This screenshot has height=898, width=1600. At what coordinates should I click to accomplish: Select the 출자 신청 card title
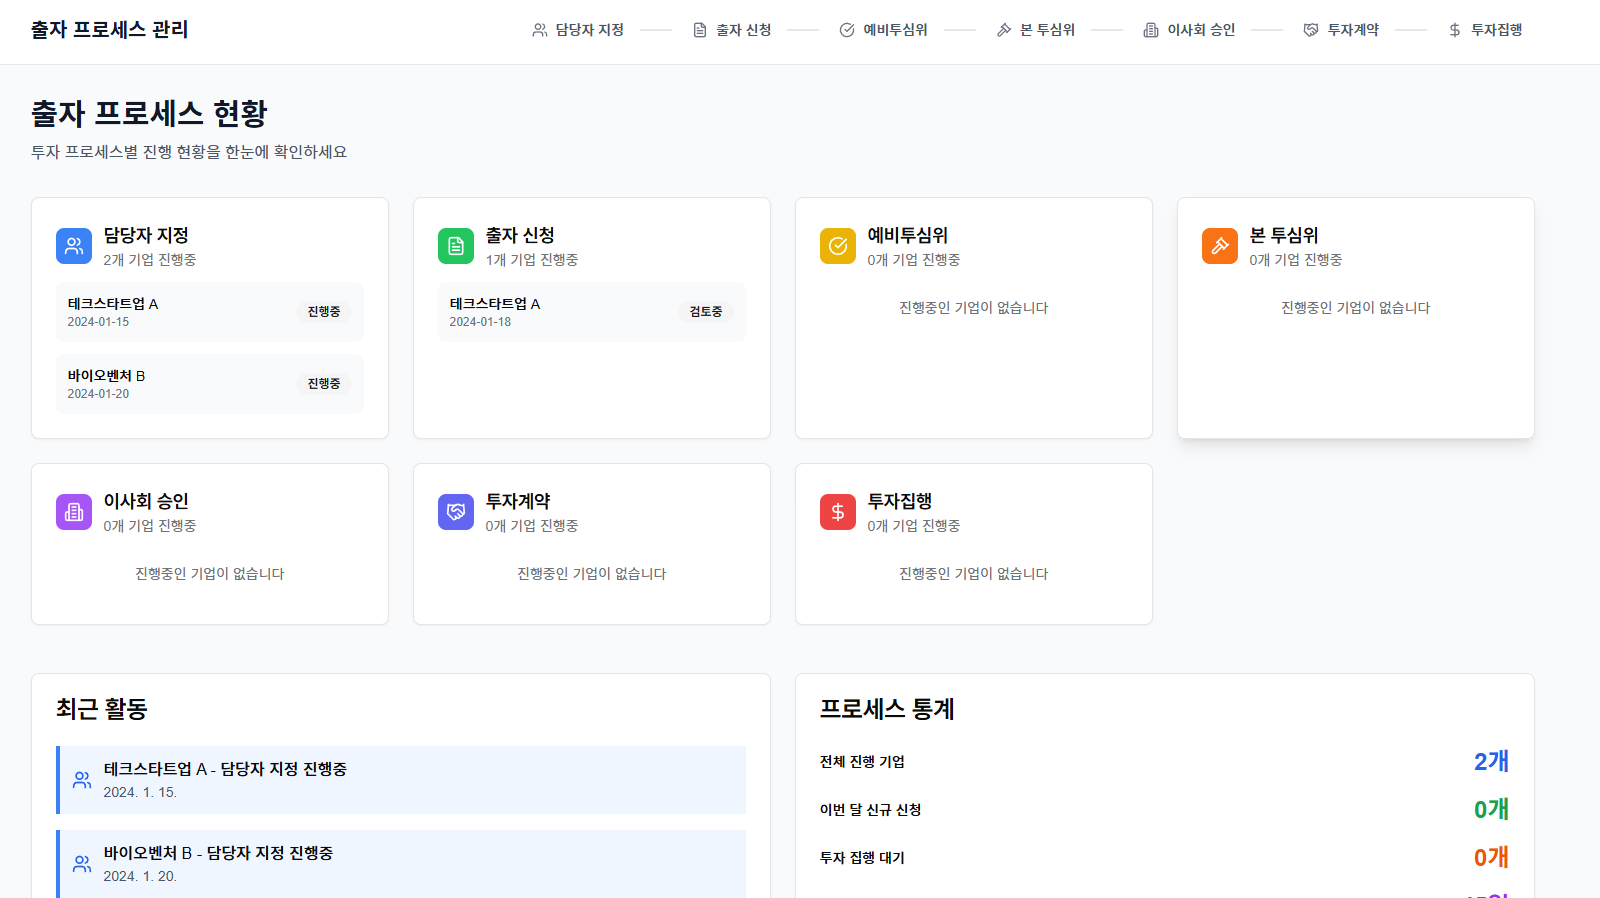(520, 235)
